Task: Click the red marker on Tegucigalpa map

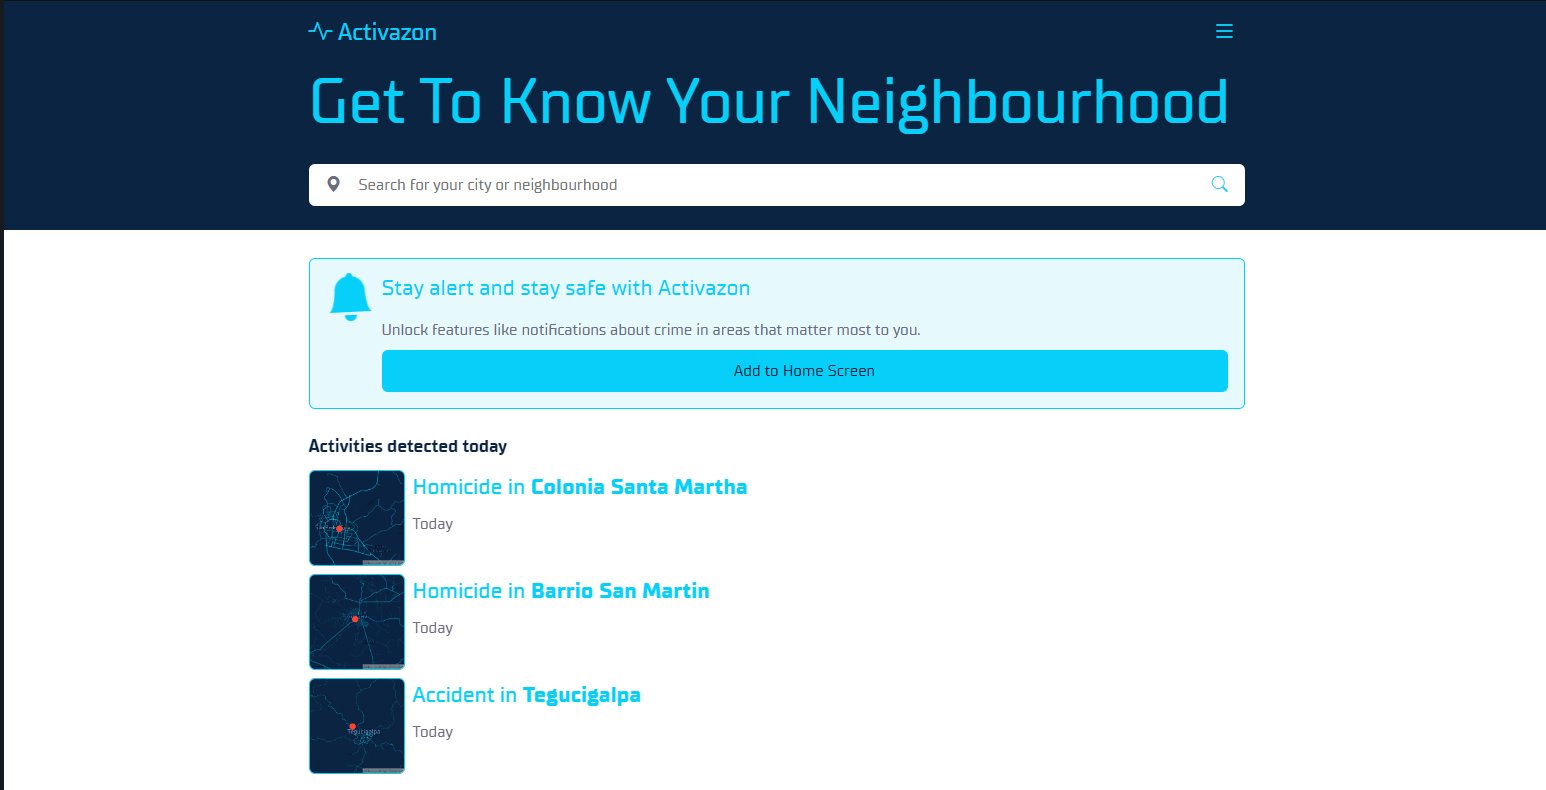Action: coord(352,726)
